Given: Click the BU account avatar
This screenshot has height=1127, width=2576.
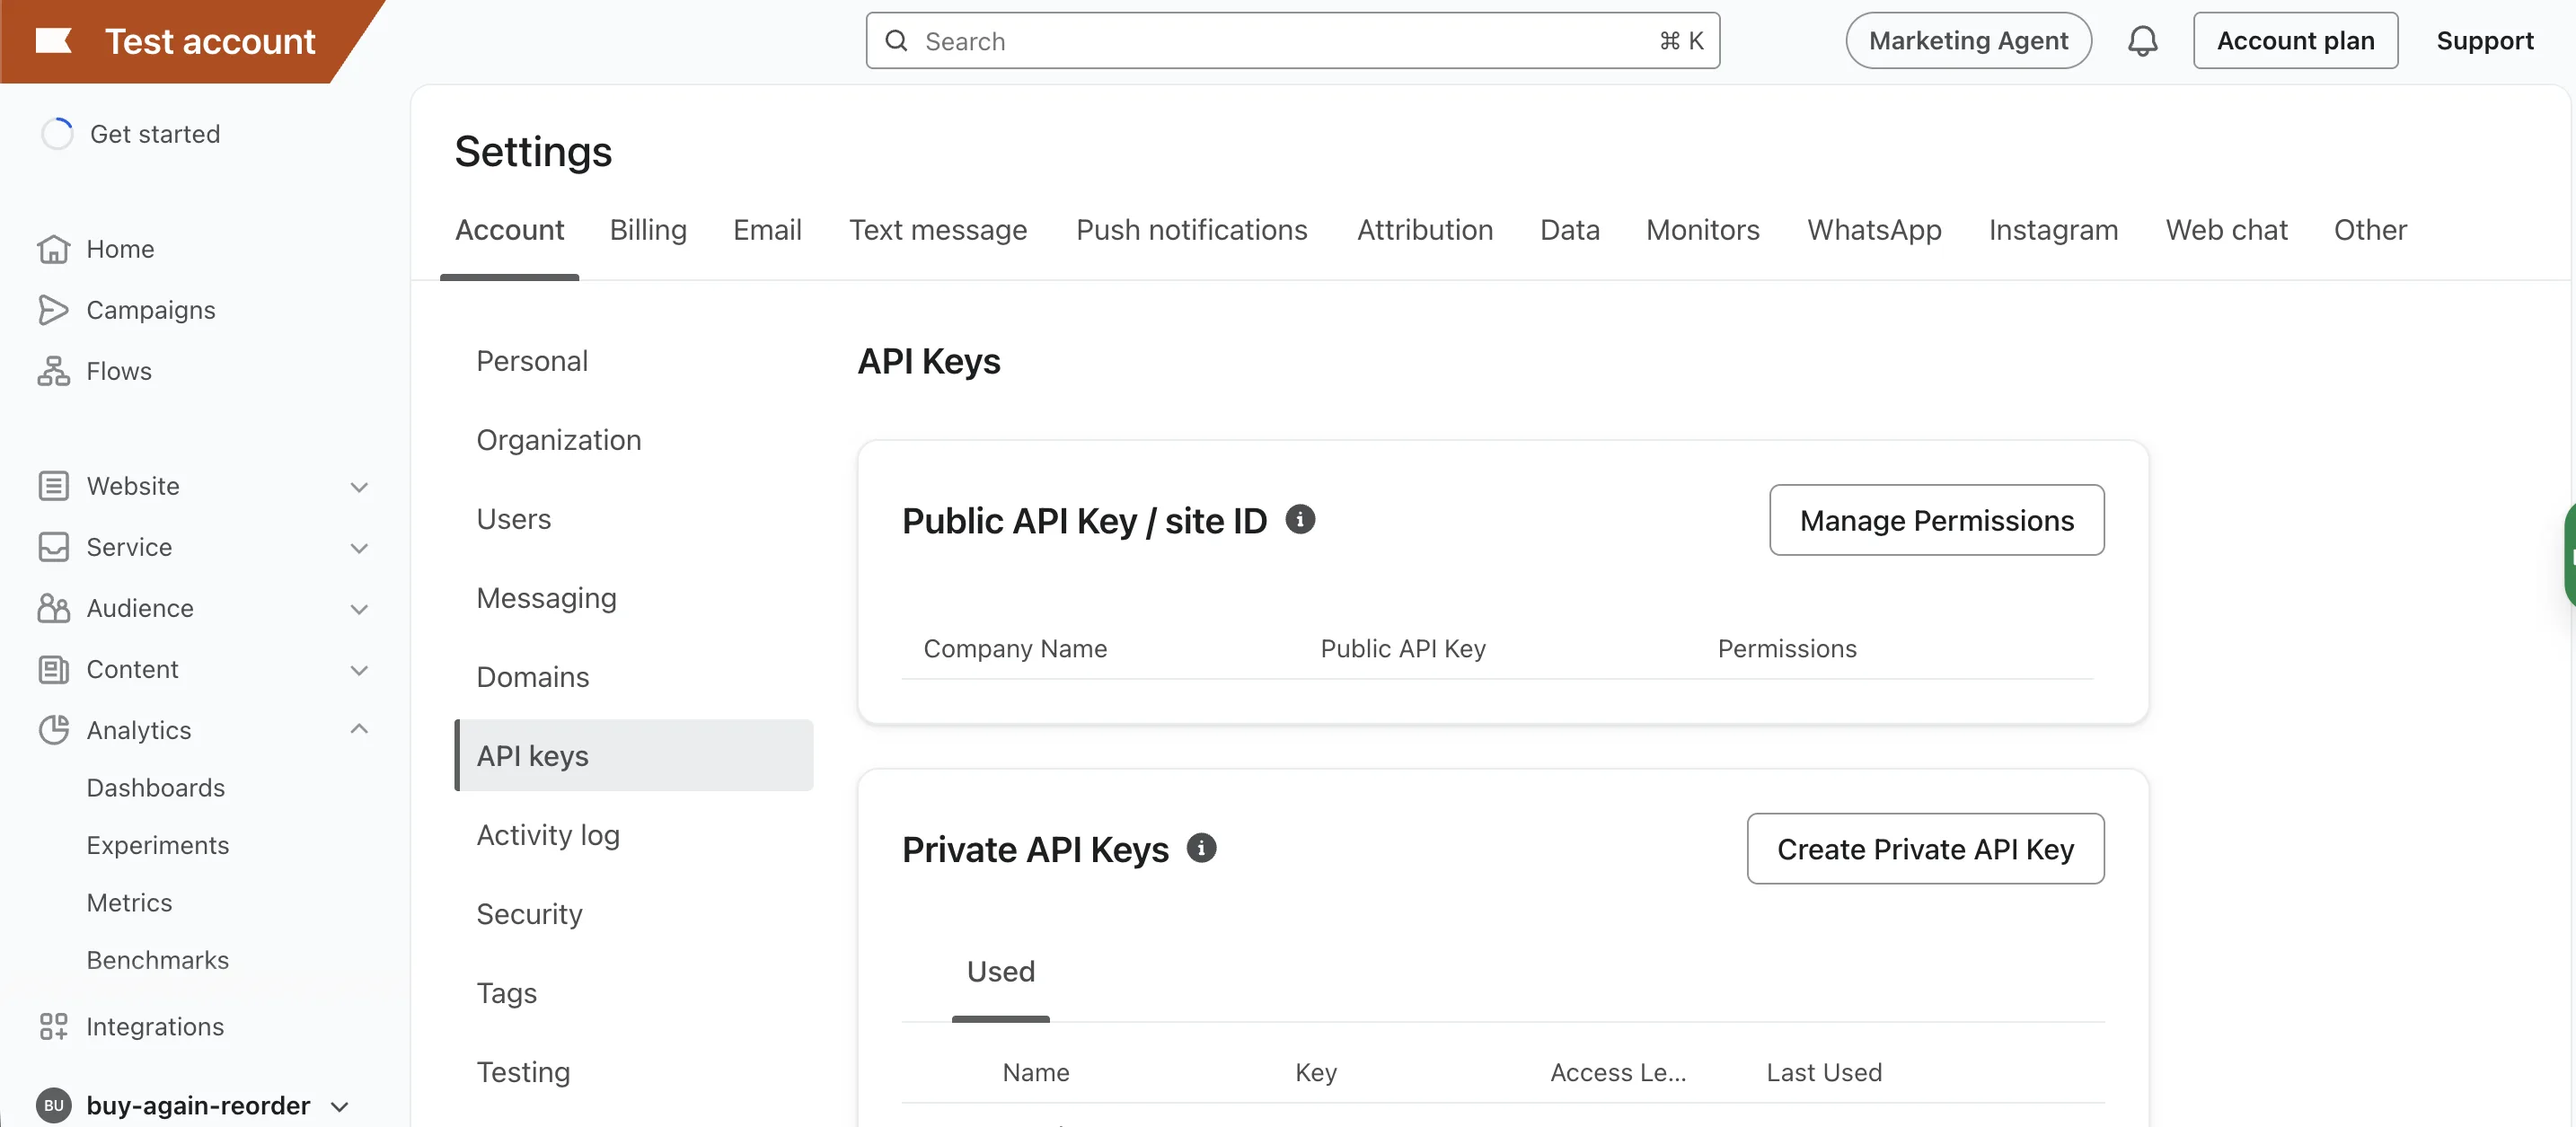Looking at the screenshot, I should click(54, 1105).
